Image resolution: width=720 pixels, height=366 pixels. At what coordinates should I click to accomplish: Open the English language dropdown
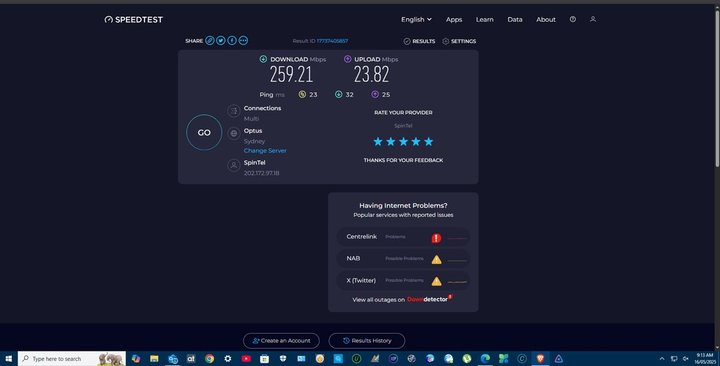pyautogui.click(x=416, y=19)
